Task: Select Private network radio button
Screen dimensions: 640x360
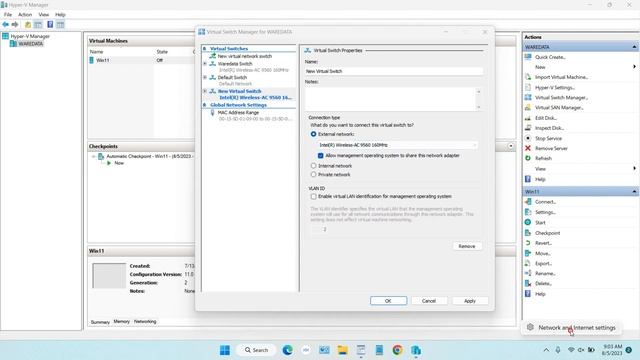Action: tap(313, 175)
